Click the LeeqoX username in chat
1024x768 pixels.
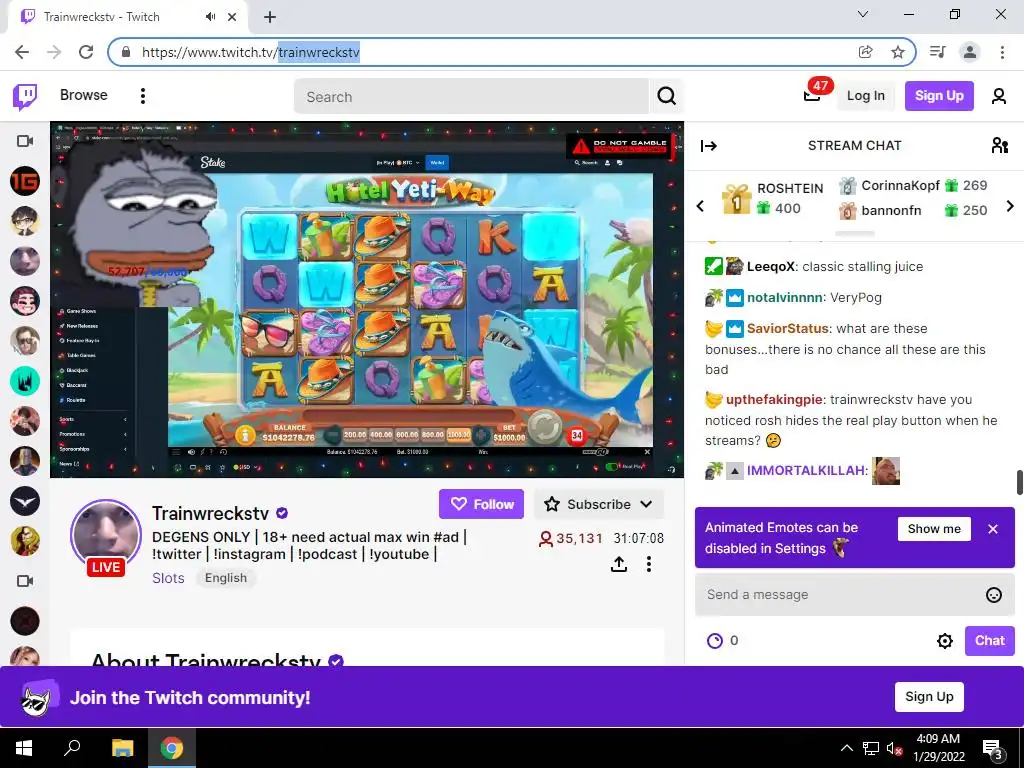[x=771, y=266]
